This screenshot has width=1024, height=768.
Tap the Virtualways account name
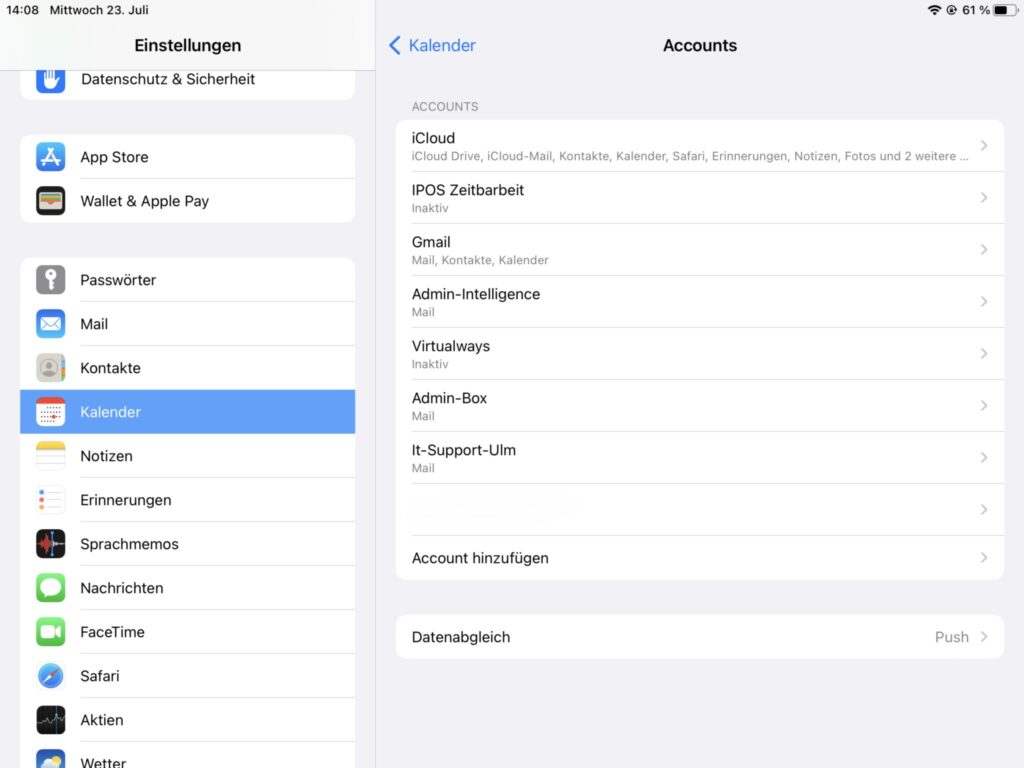pyautogui.click(x=451, y=346)
